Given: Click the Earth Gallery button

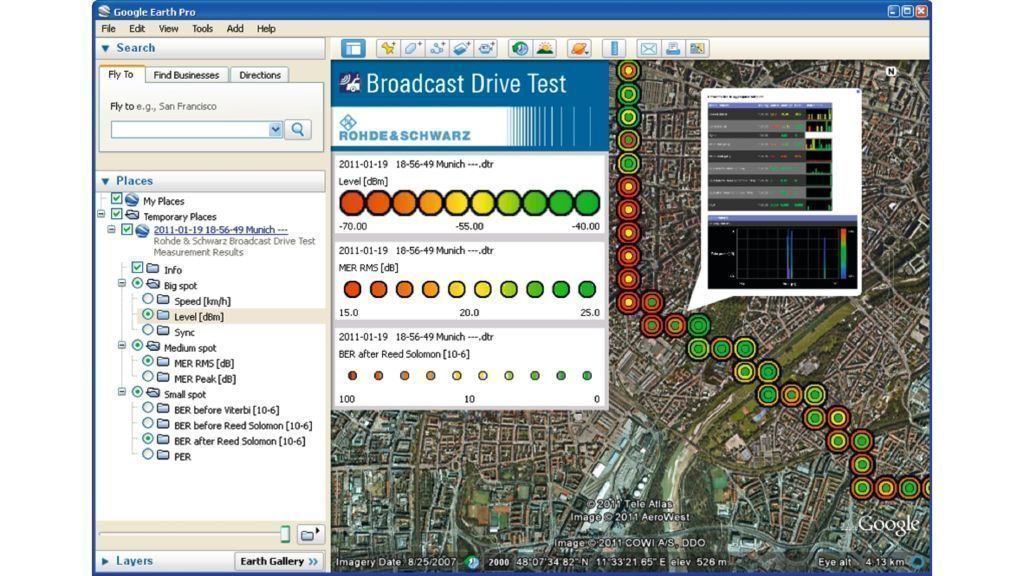Looking at the screenshot, I should point(279,561).
